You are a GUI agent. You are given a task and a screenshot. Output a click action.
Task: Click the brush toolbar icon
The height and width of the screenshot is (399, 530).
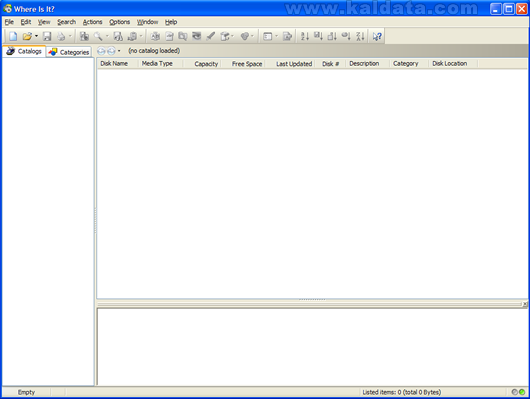coord(211,36)
